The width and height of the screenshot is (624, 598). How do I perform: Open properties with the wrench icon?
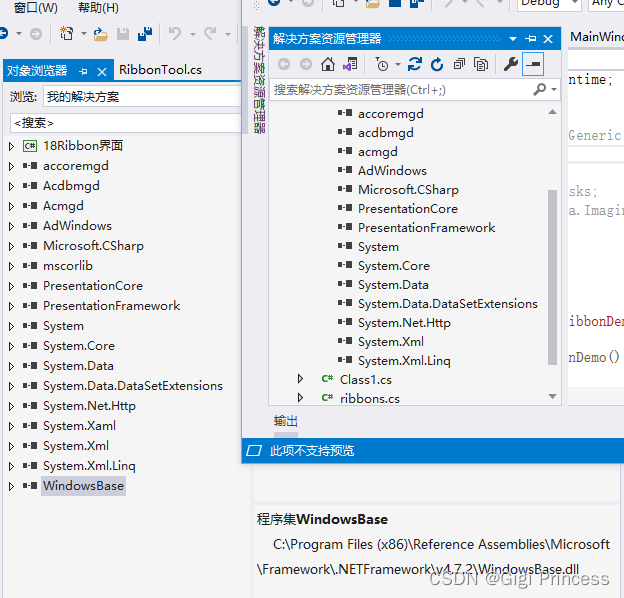(x=511, y=64)
